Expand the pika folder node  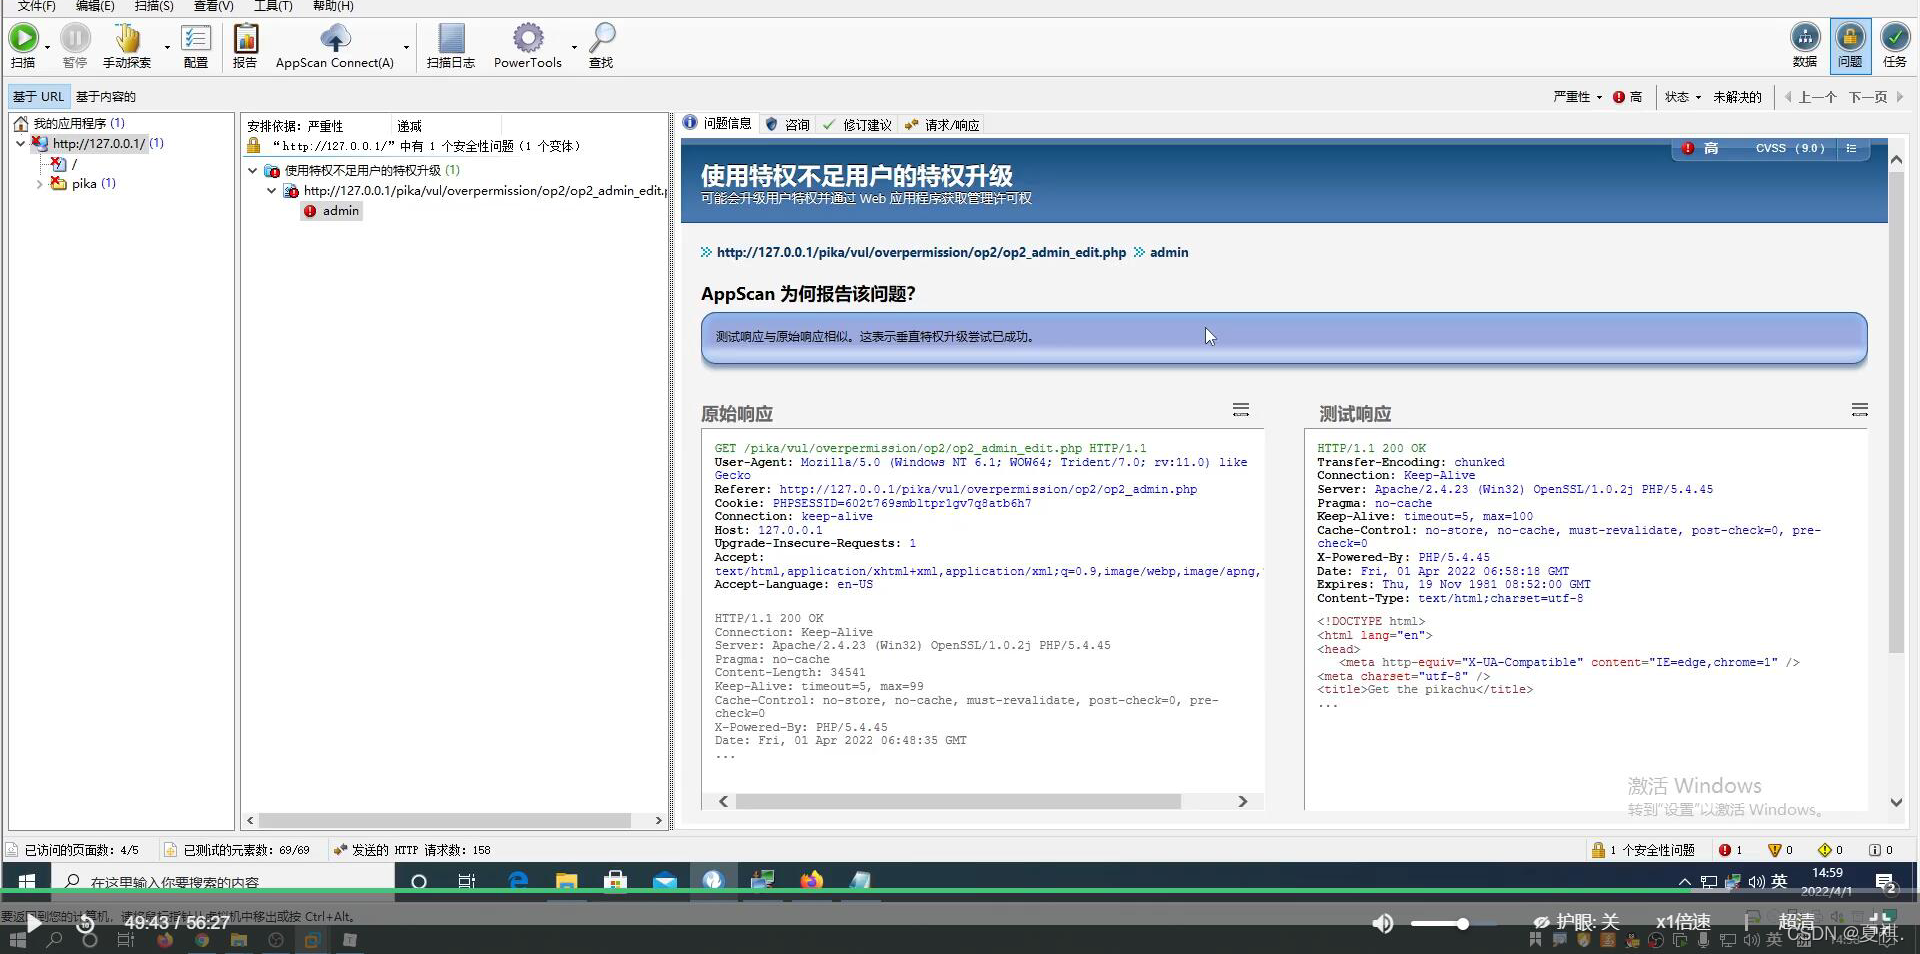click(39, 184)
